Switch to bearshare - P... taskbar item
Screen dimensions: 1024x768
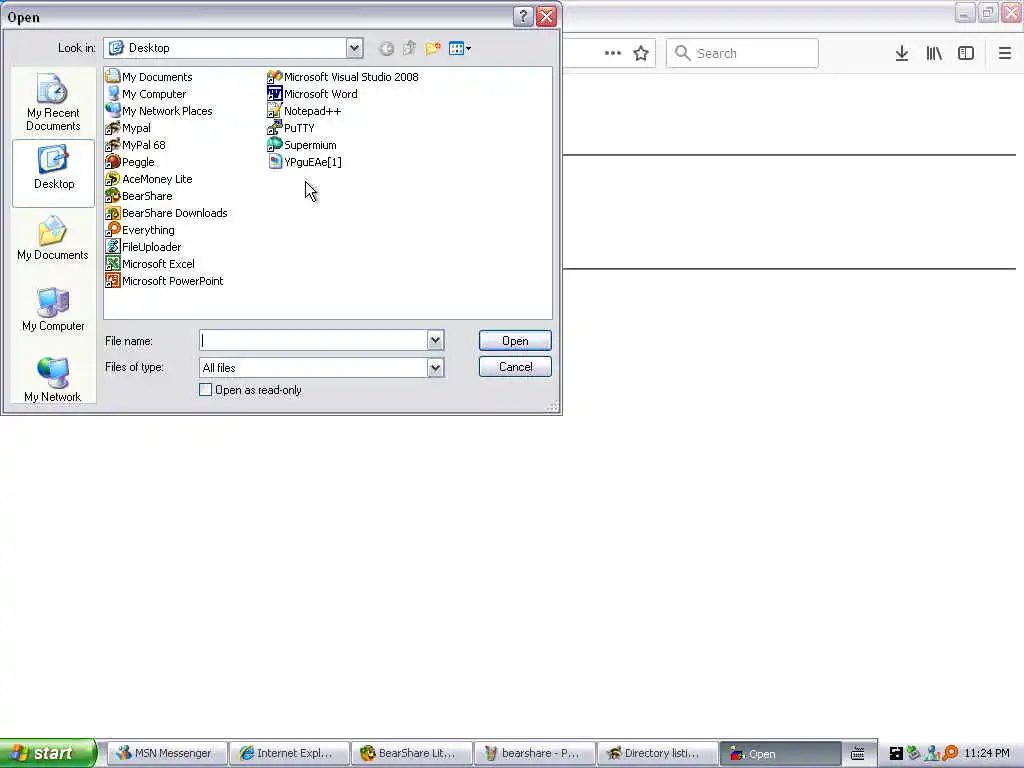tap(535, 753)
